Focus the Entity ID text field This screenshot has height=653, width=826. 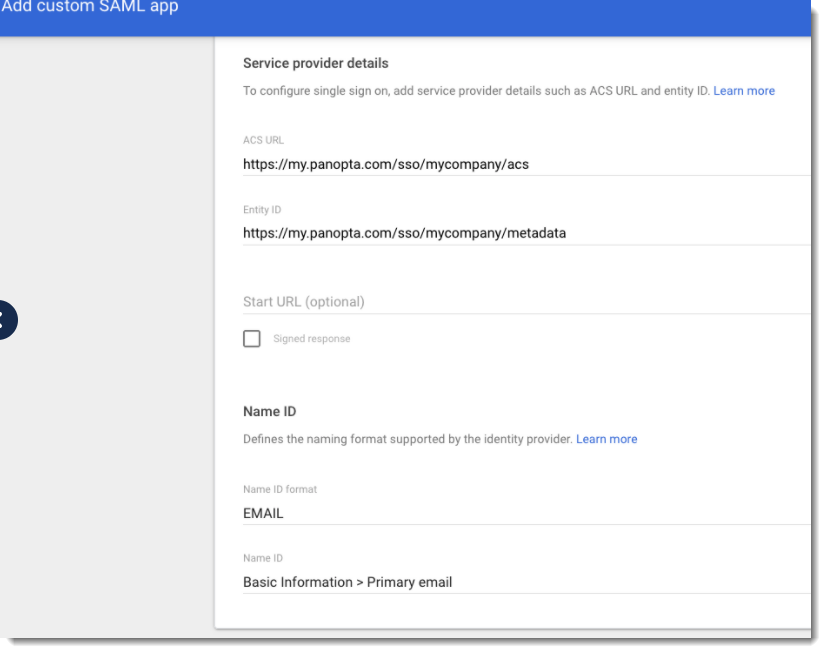click(525, 233)
